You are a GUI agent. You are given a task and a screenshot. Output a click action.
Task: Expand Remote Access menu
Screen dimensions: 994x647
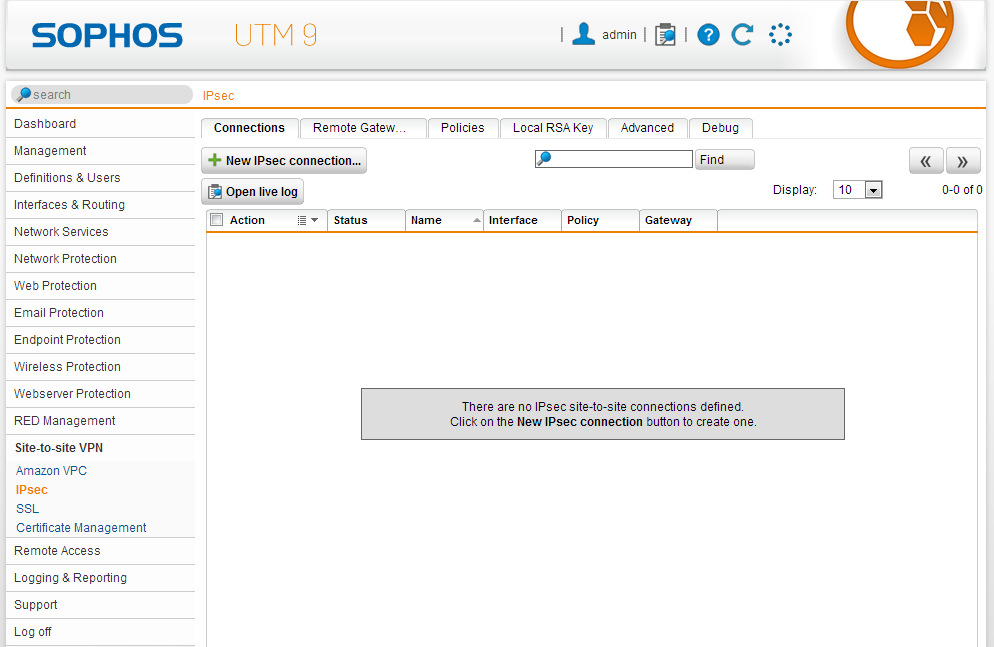pos(101,551)
